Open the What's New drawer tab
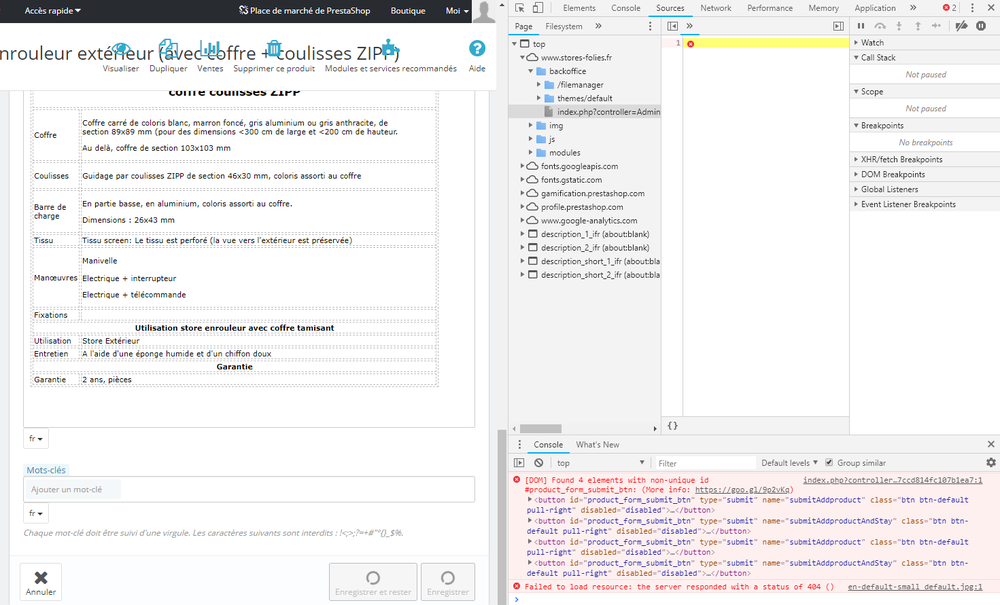Image resolution: width=1000 pixels, height=605 pixels. (598, 444)
